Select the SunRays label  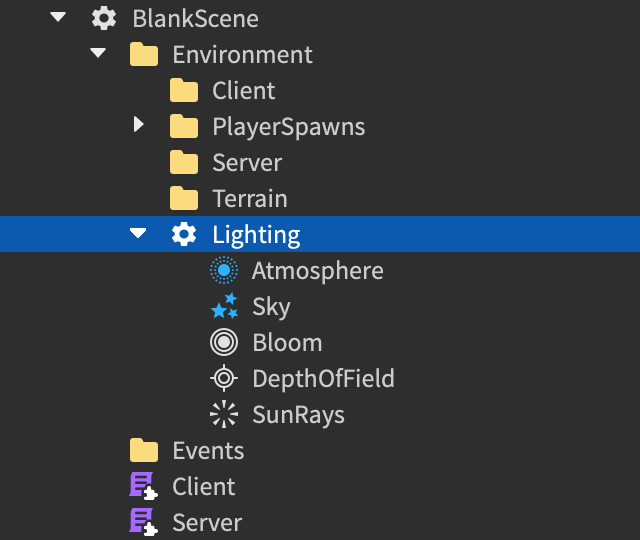pos(298,415)
